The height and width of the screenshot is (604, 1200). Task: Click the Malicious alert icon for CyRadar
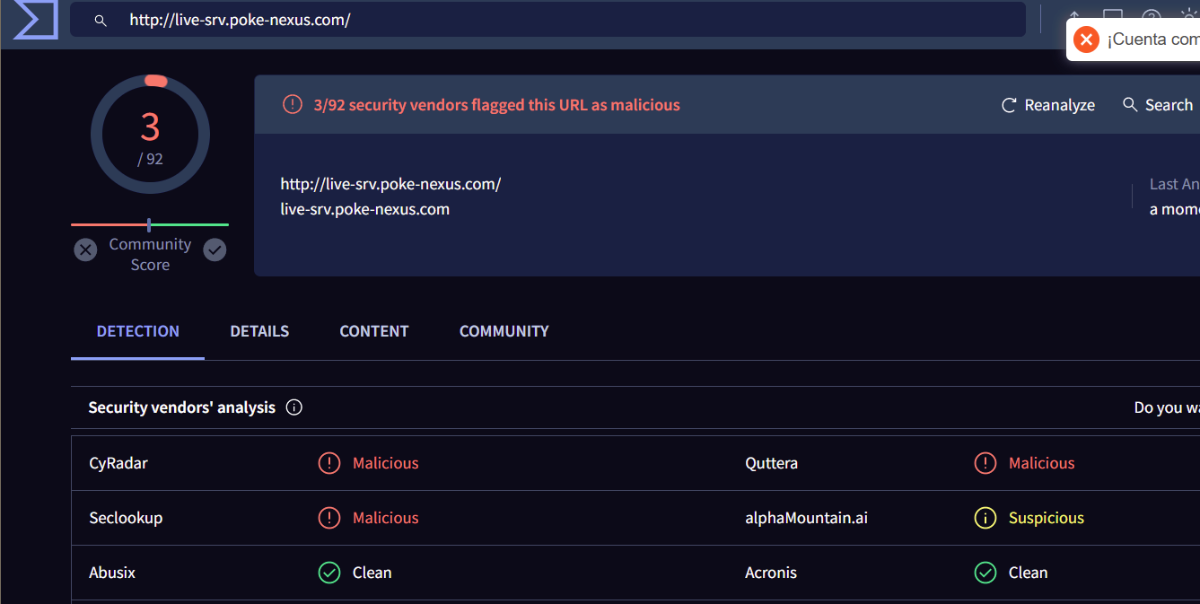[329, 463]
